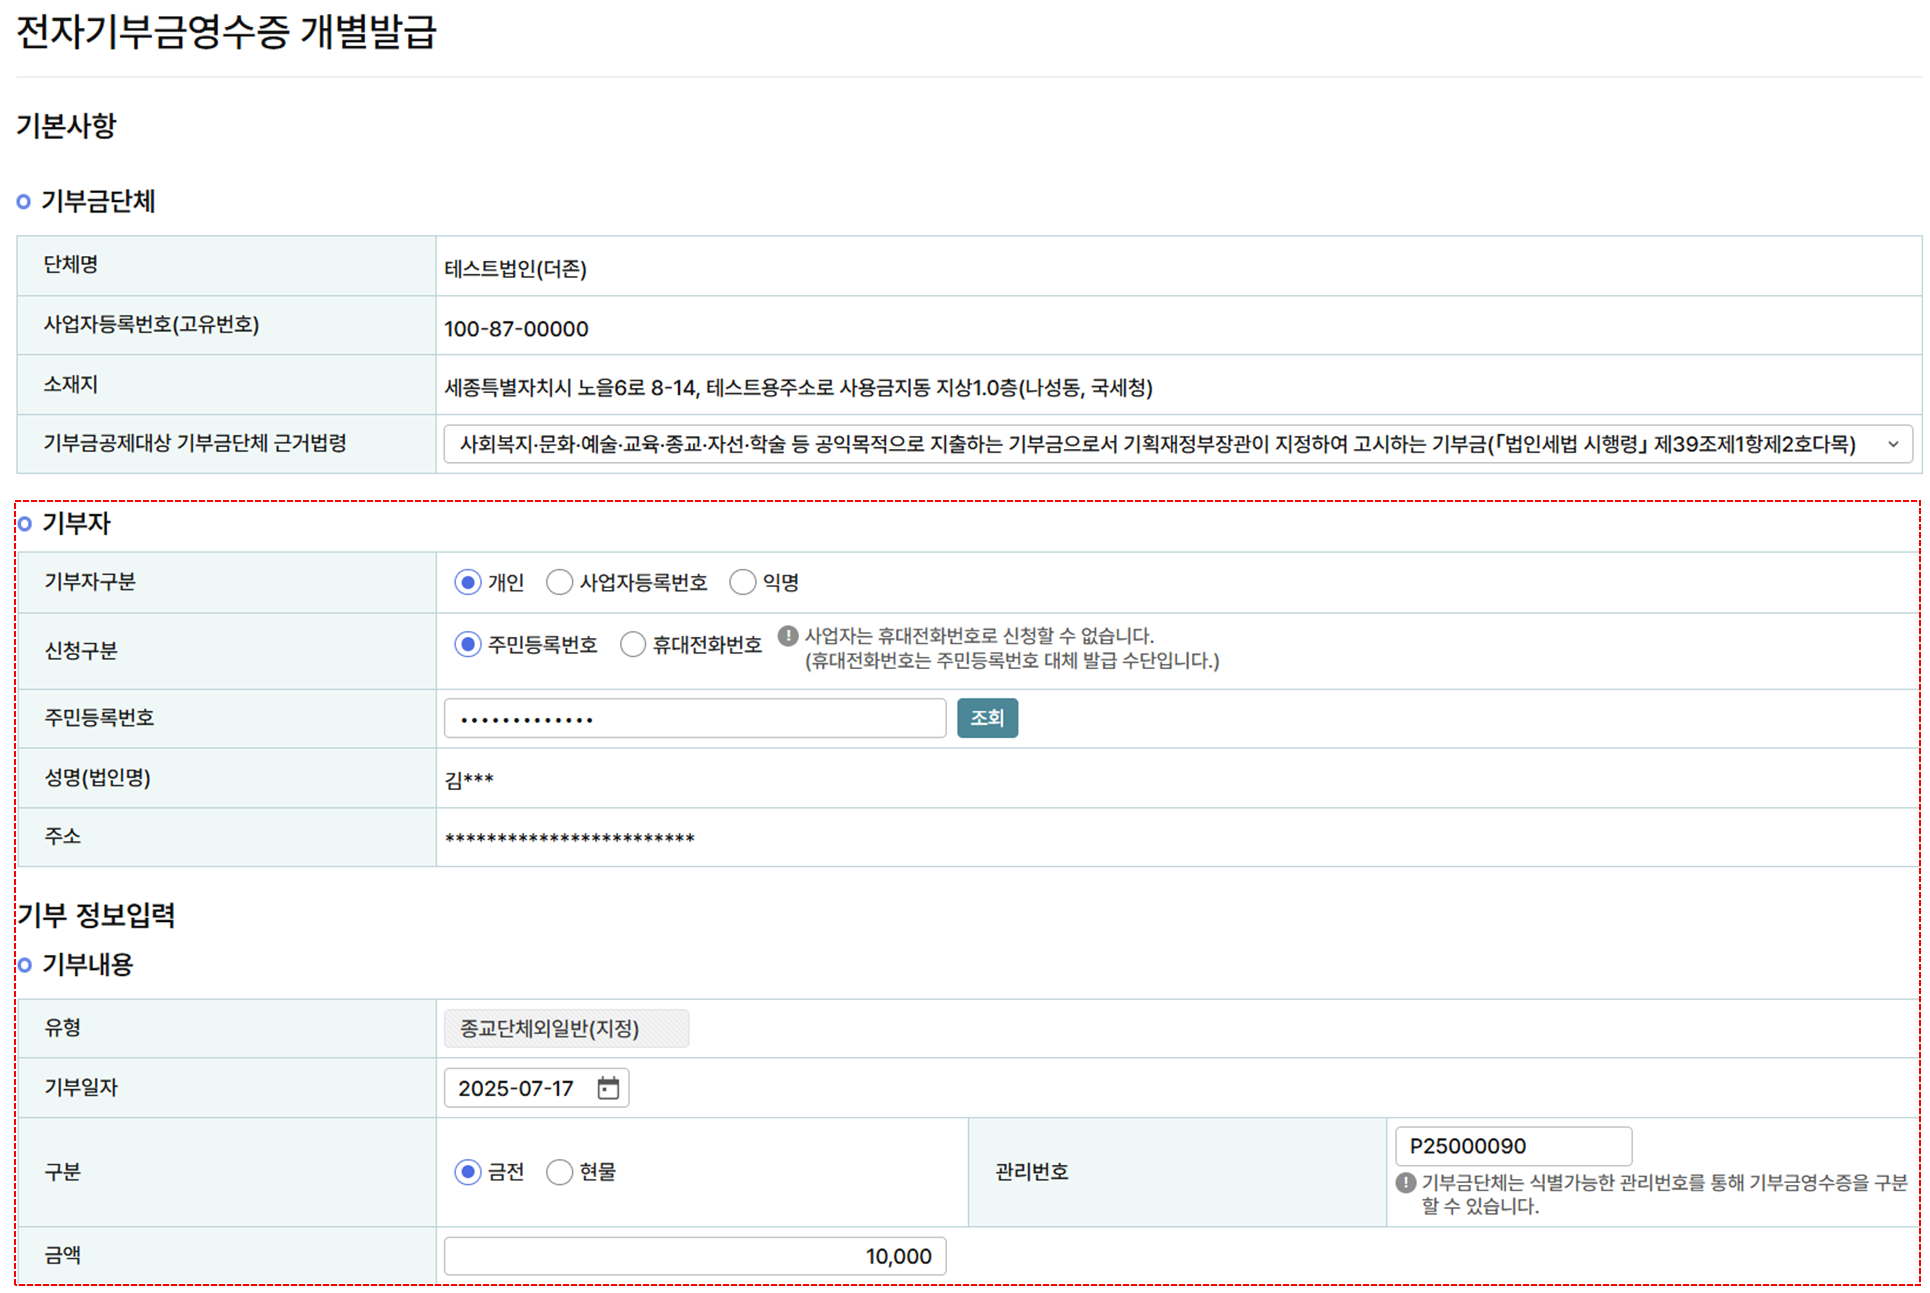Viewport: 1930px width, 1293px height.
Task: Focus the 관리번호 field P25000090
Action: 1512,1146
